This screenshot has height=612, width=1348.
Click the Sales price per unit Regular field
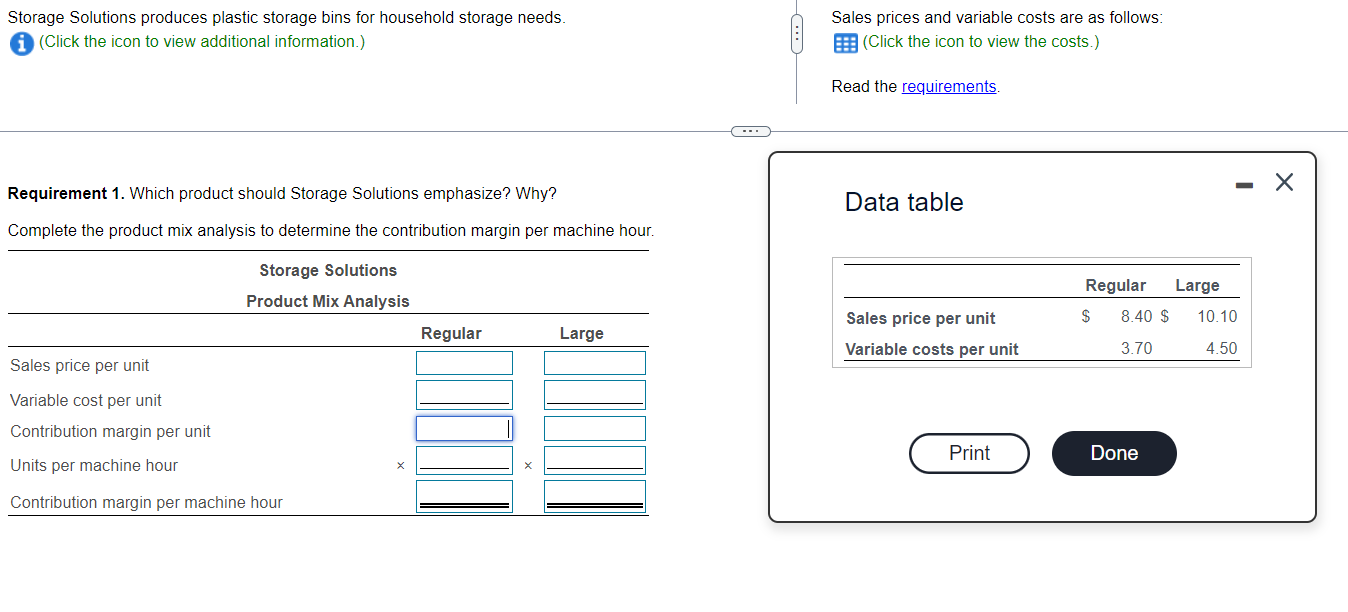pos(464,362)
